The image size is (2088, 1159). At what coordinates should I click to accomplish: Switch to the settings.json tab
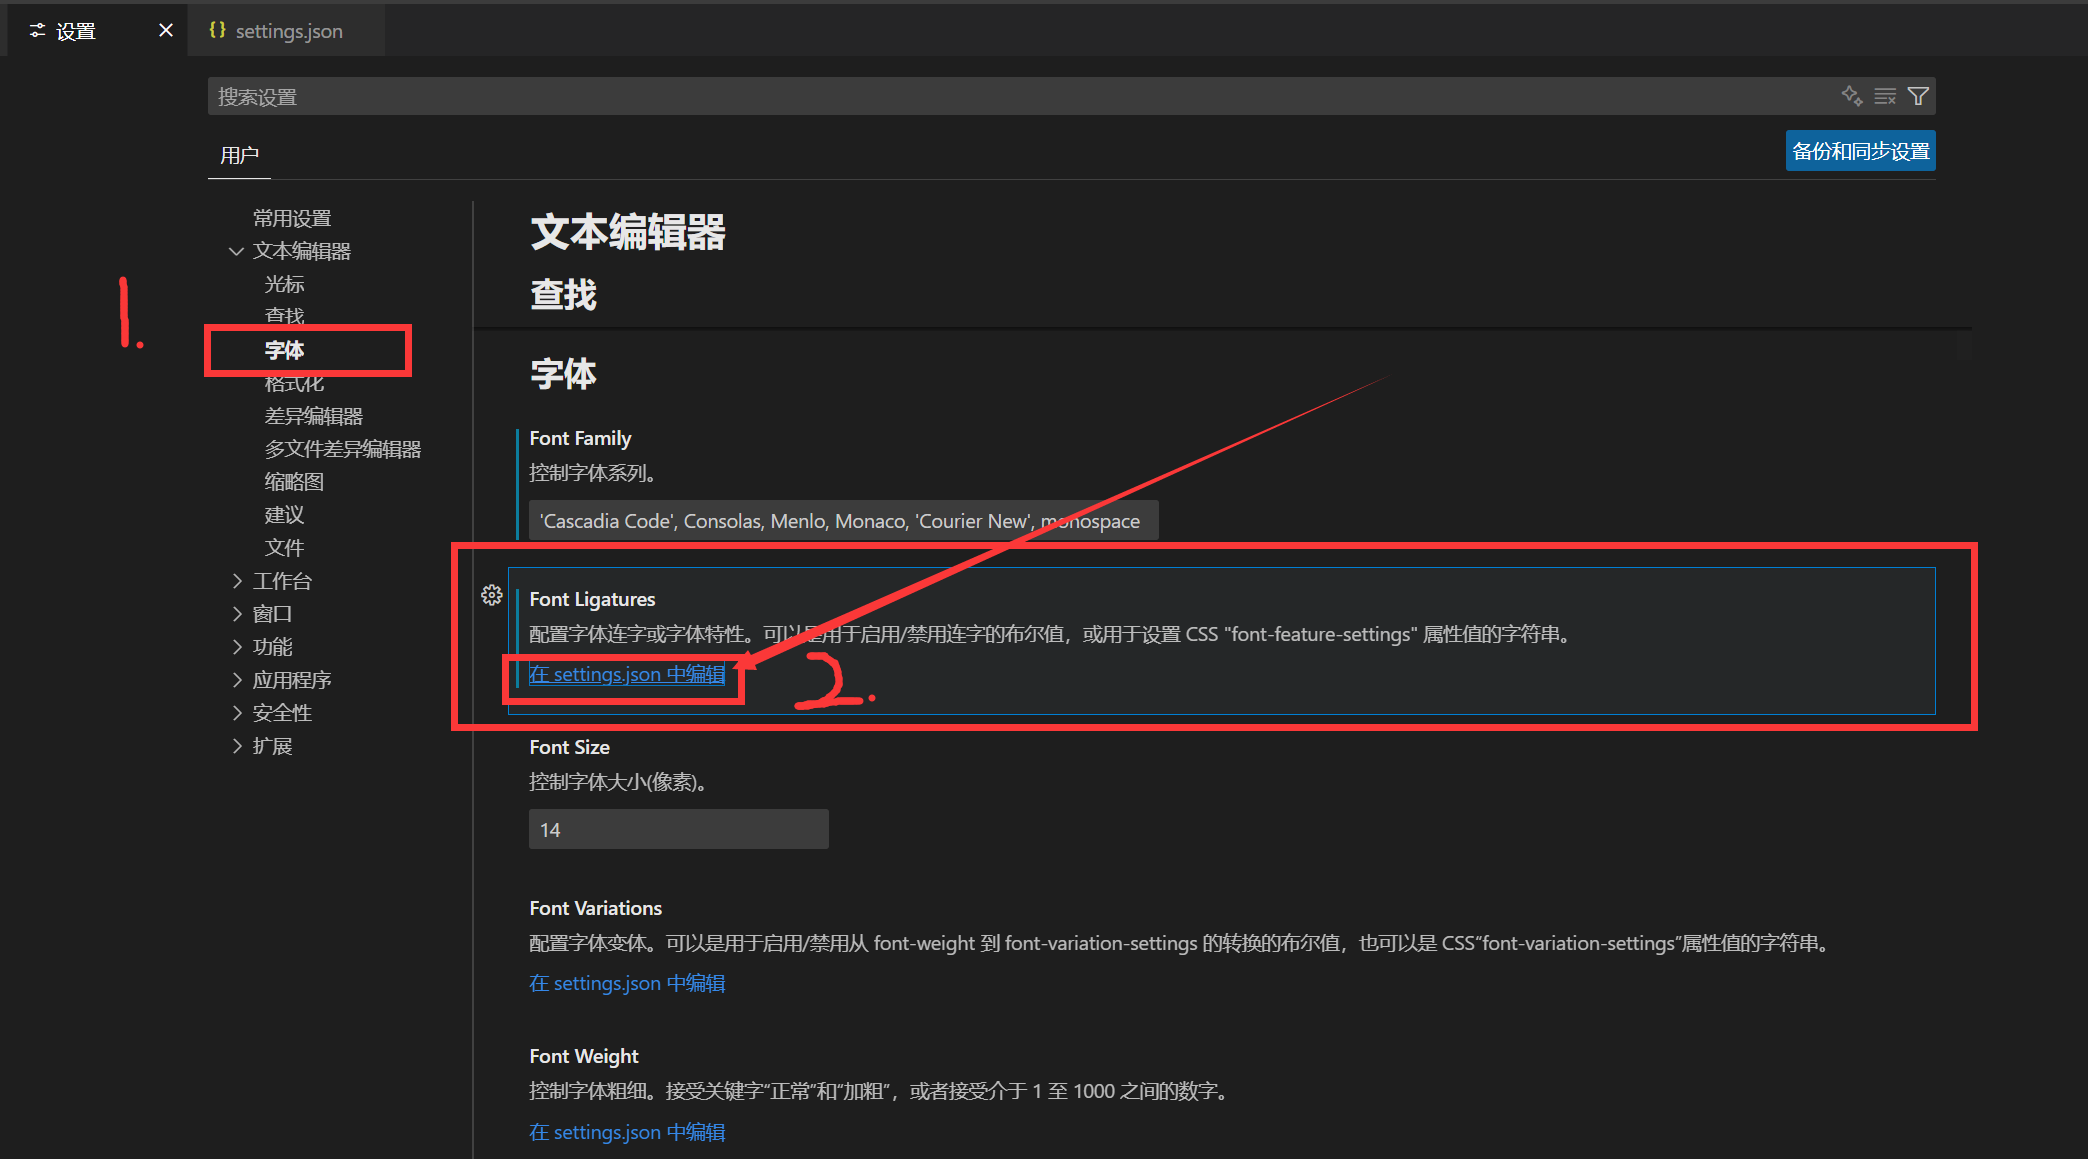pyautogui.click(x=288, y=30)
